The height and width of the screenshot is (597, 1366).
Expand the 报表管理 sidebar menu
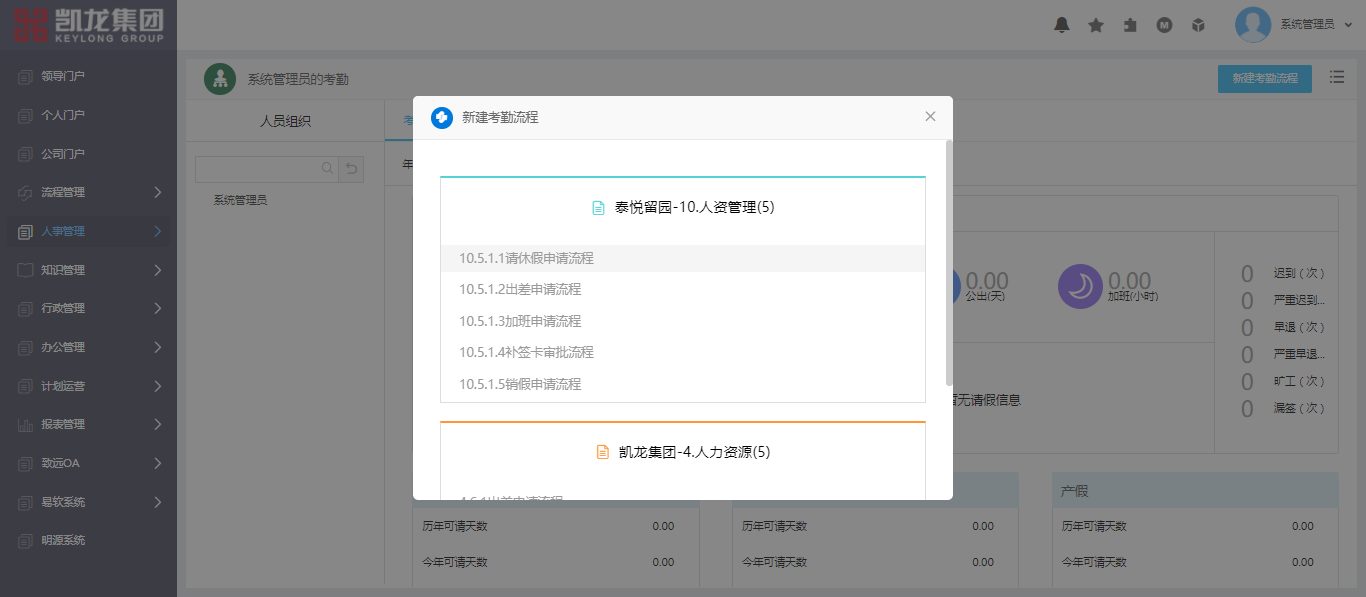pos(88,424)
